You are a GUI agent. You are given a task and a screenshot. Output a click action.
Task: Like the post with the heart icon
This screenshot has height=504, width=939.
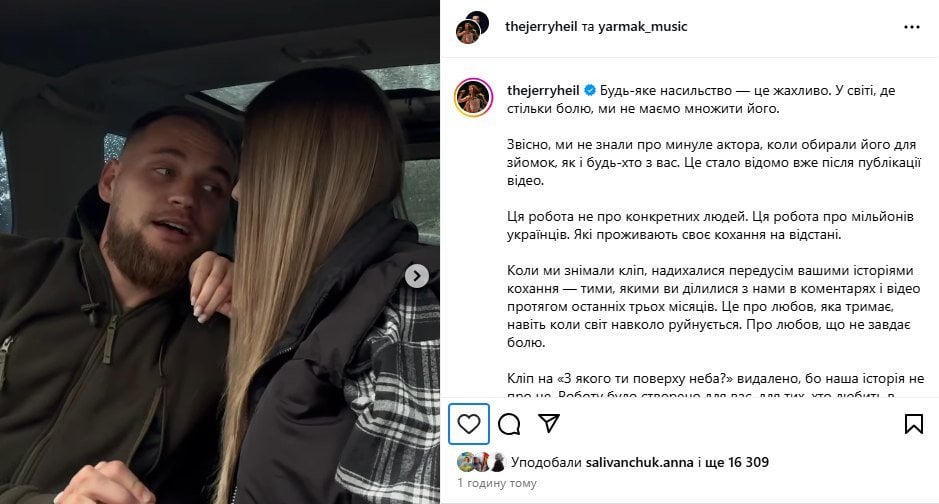tap(469, 424)
